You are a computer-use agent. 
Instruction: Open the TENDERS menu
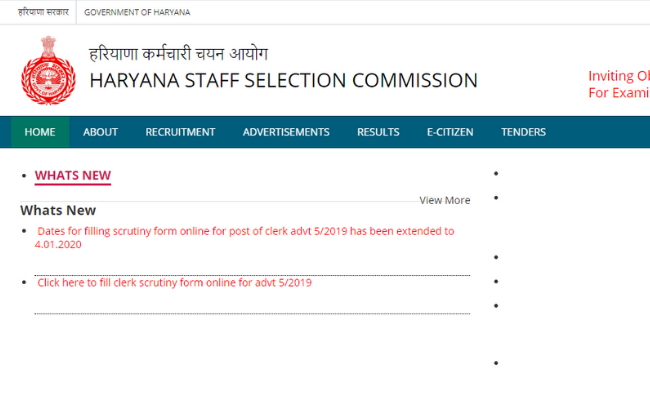point(523,132)
